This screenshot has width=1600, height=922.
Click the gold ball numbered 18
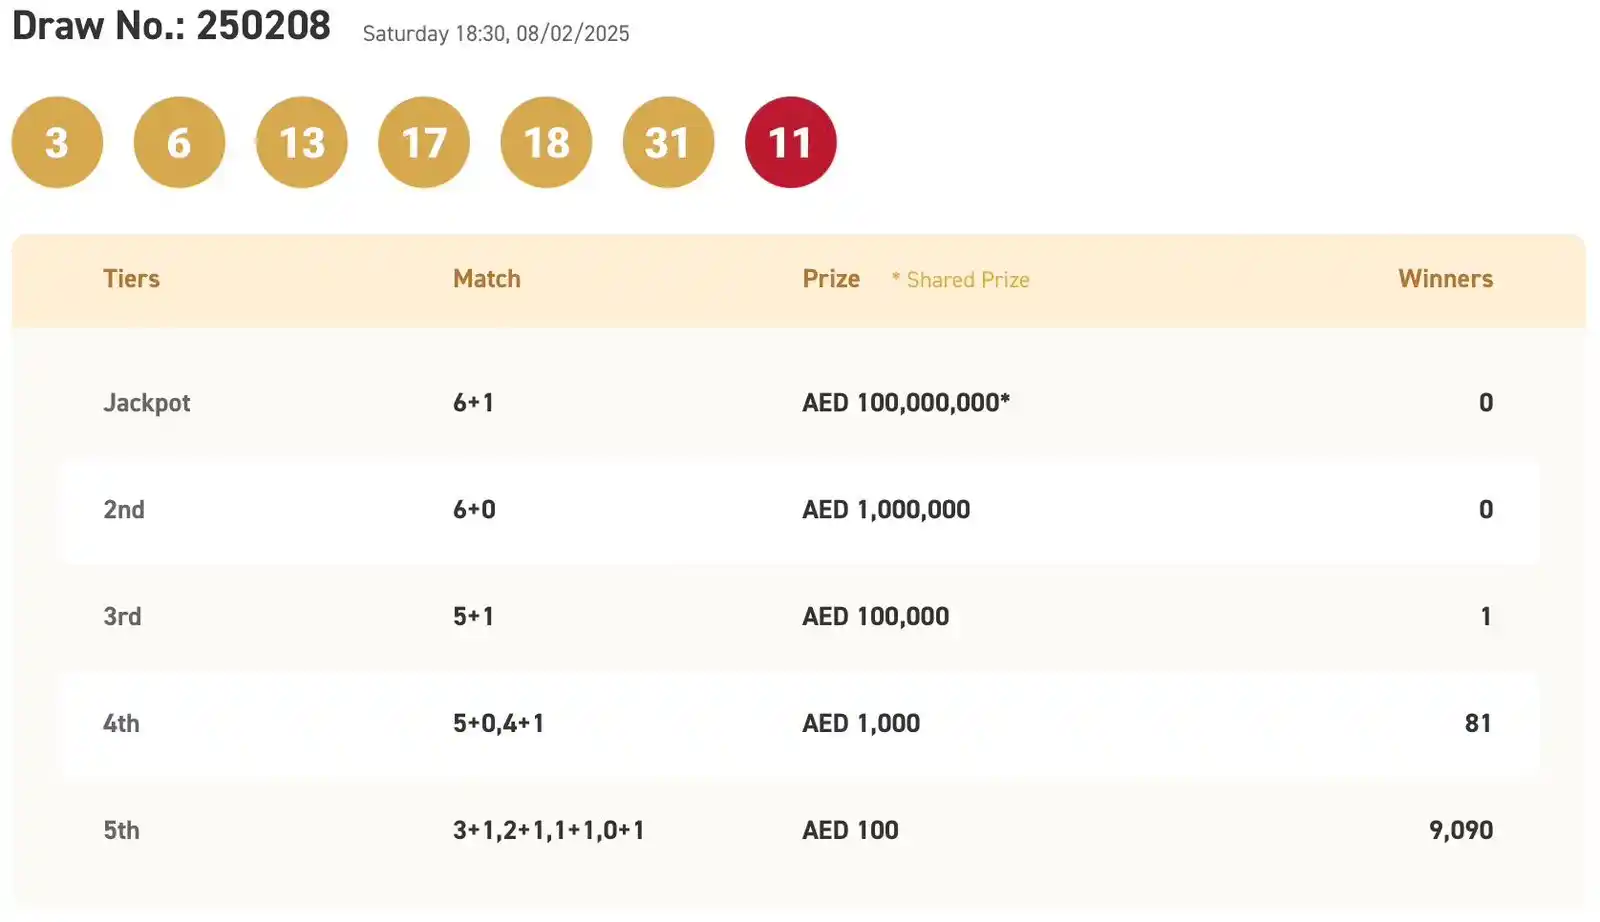click(546, 142)
